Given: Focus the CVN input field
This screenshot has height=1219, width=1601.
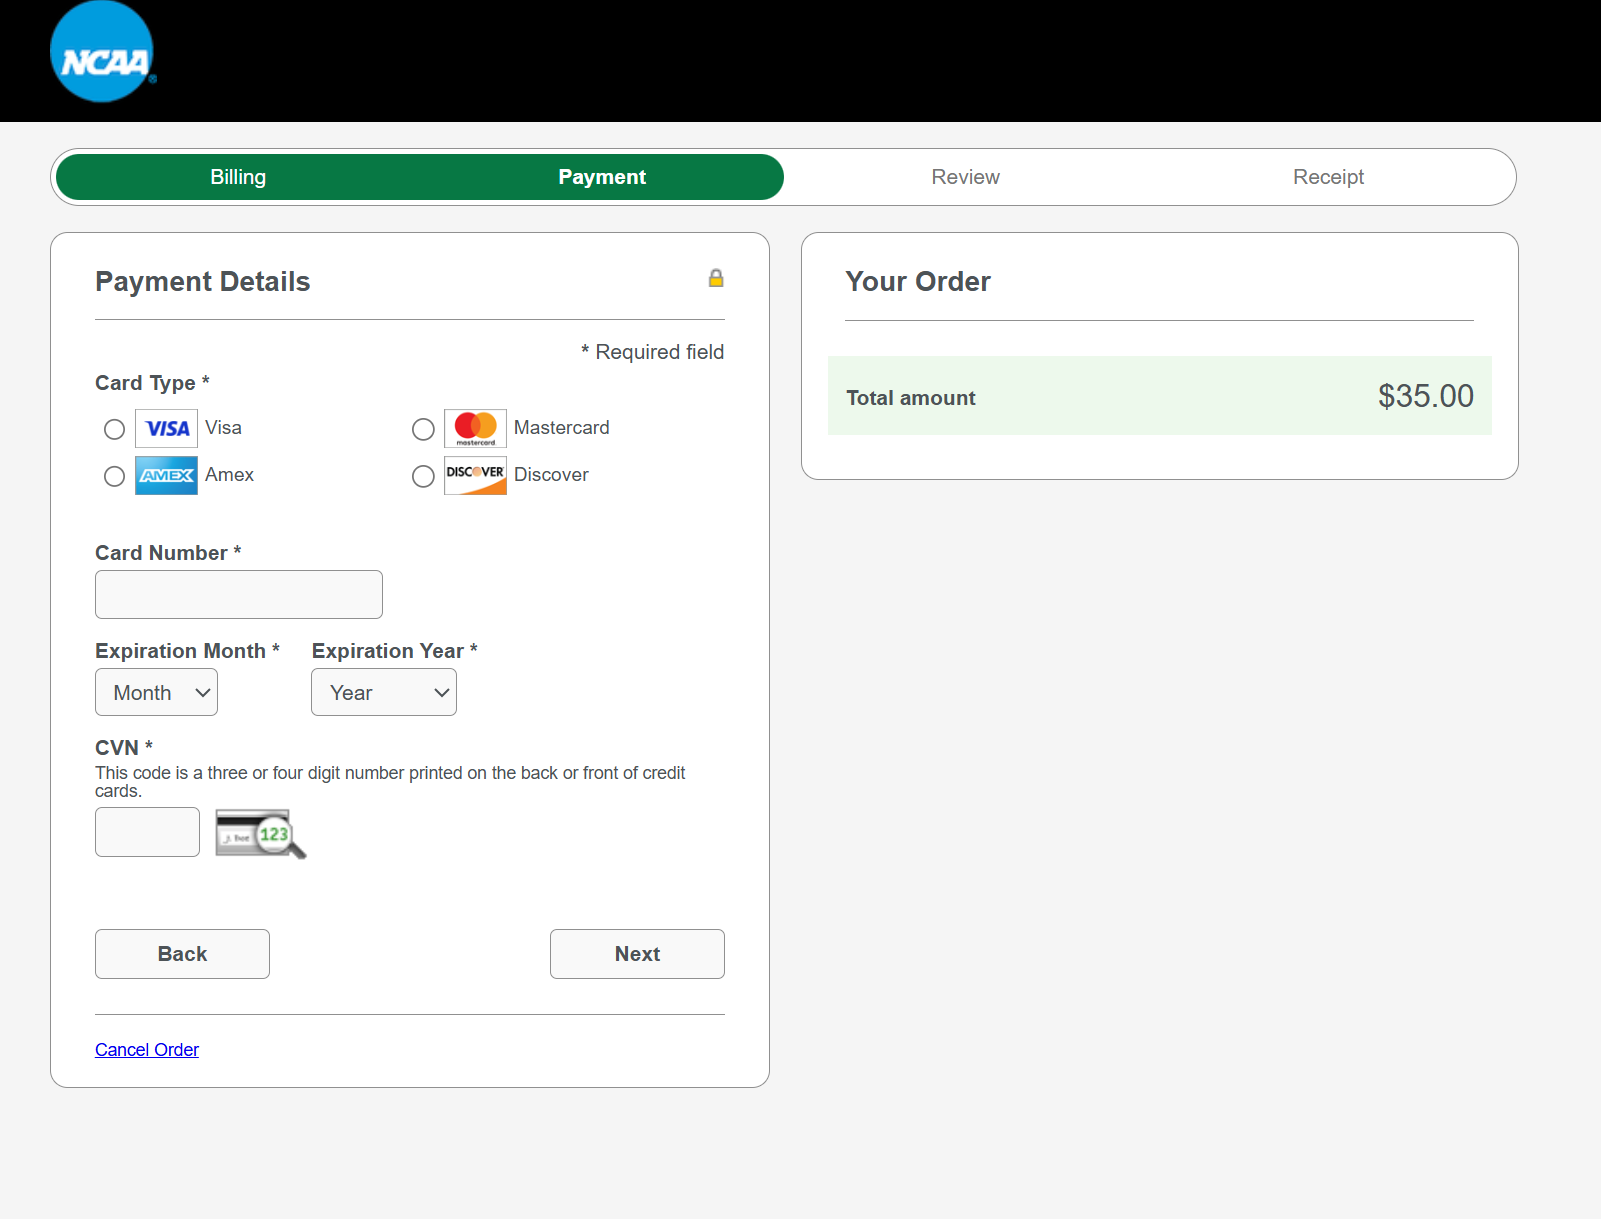Looking at the screenshot, I should [x=147, y=832].
